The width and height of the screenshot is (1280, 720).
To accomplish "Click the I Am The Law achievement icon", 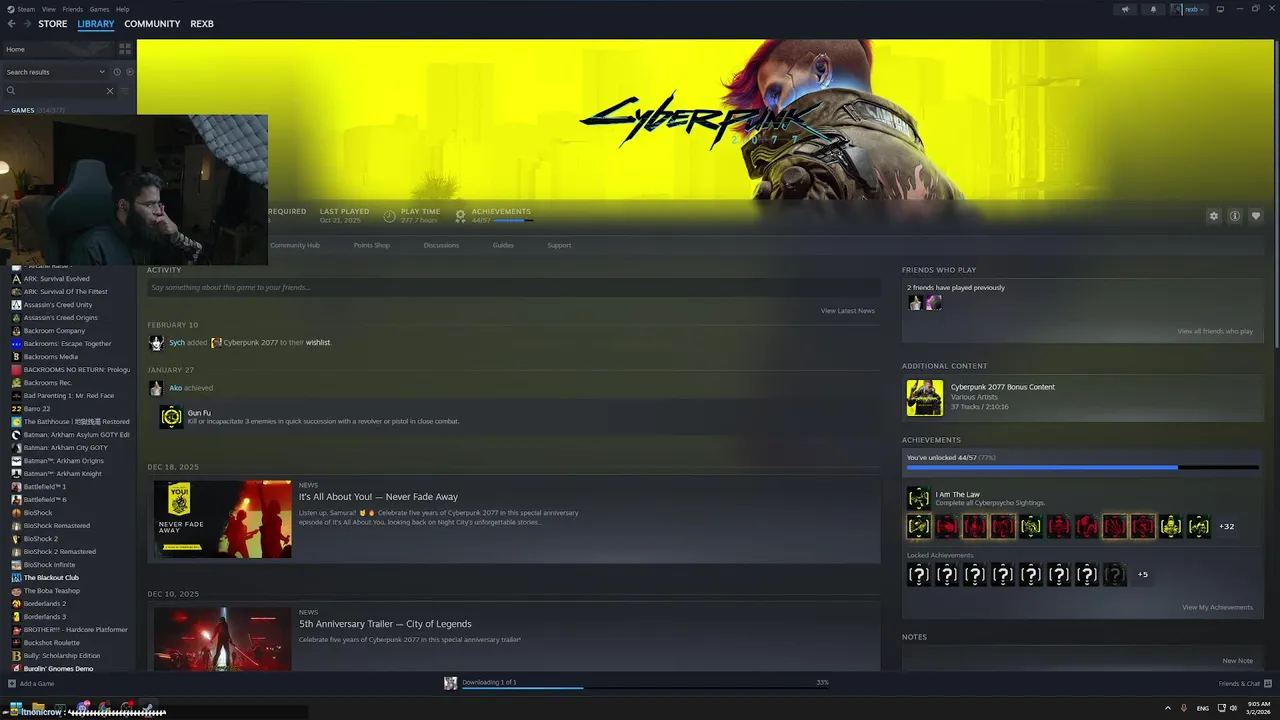I will click(918, 498).
